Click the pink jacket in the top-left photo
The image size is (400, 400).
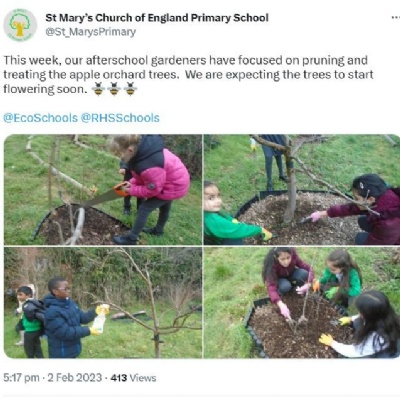159,174
